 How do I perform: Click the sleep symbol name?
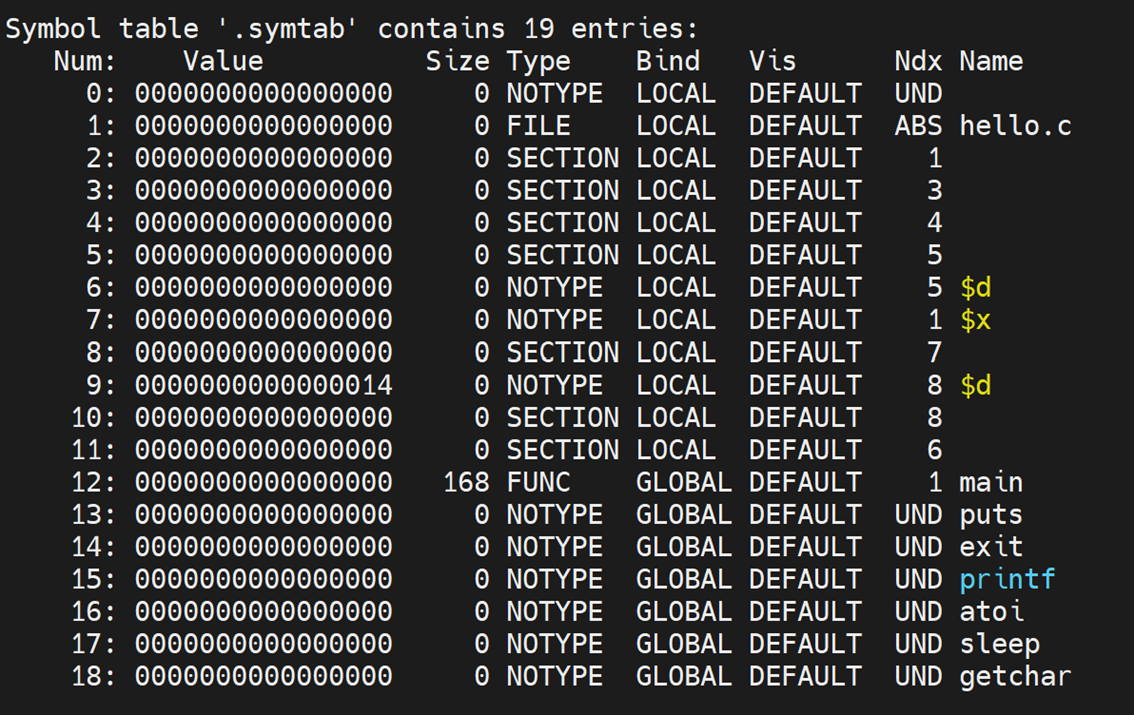coord(999,644)
